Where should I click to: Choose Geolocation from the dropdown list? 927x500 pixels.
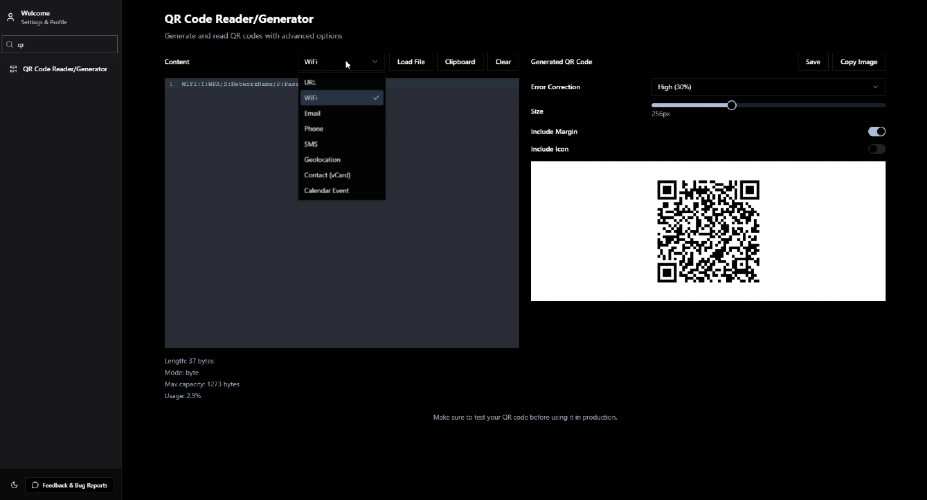coord(342,159)
